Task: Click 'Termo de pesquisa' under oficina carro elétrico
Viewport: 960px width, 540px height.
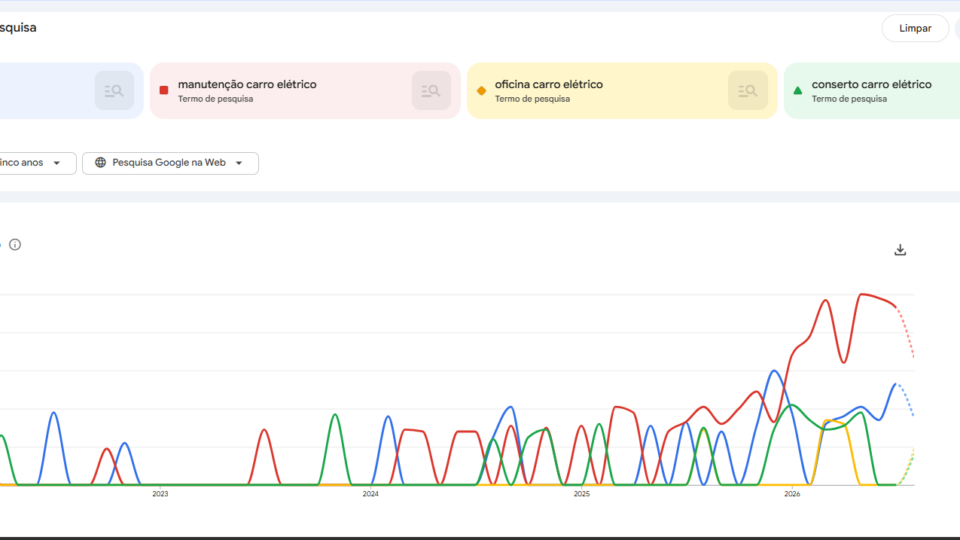Action: (532, 99)
